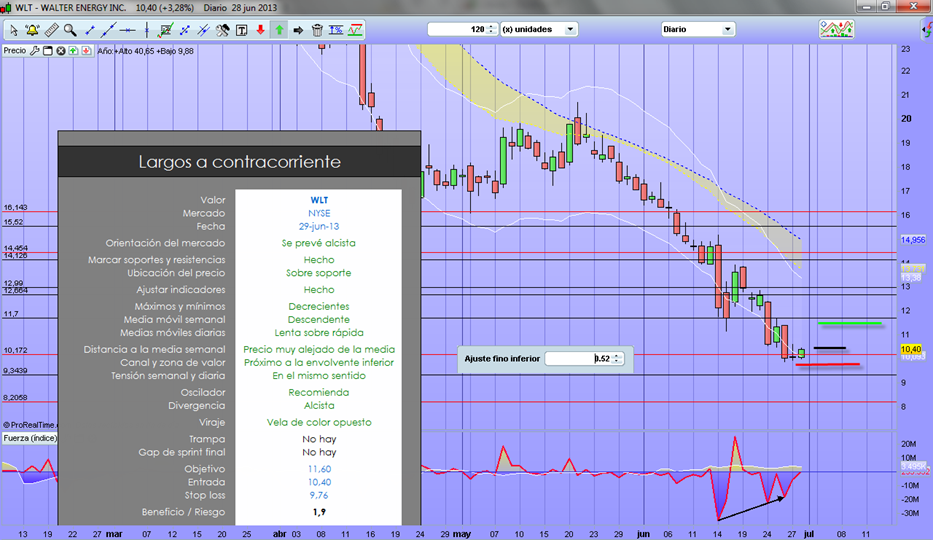This screenshot has width=933, height=540.
Task: Select the ruler measurement tool
Action: click(x=52, y=30)
